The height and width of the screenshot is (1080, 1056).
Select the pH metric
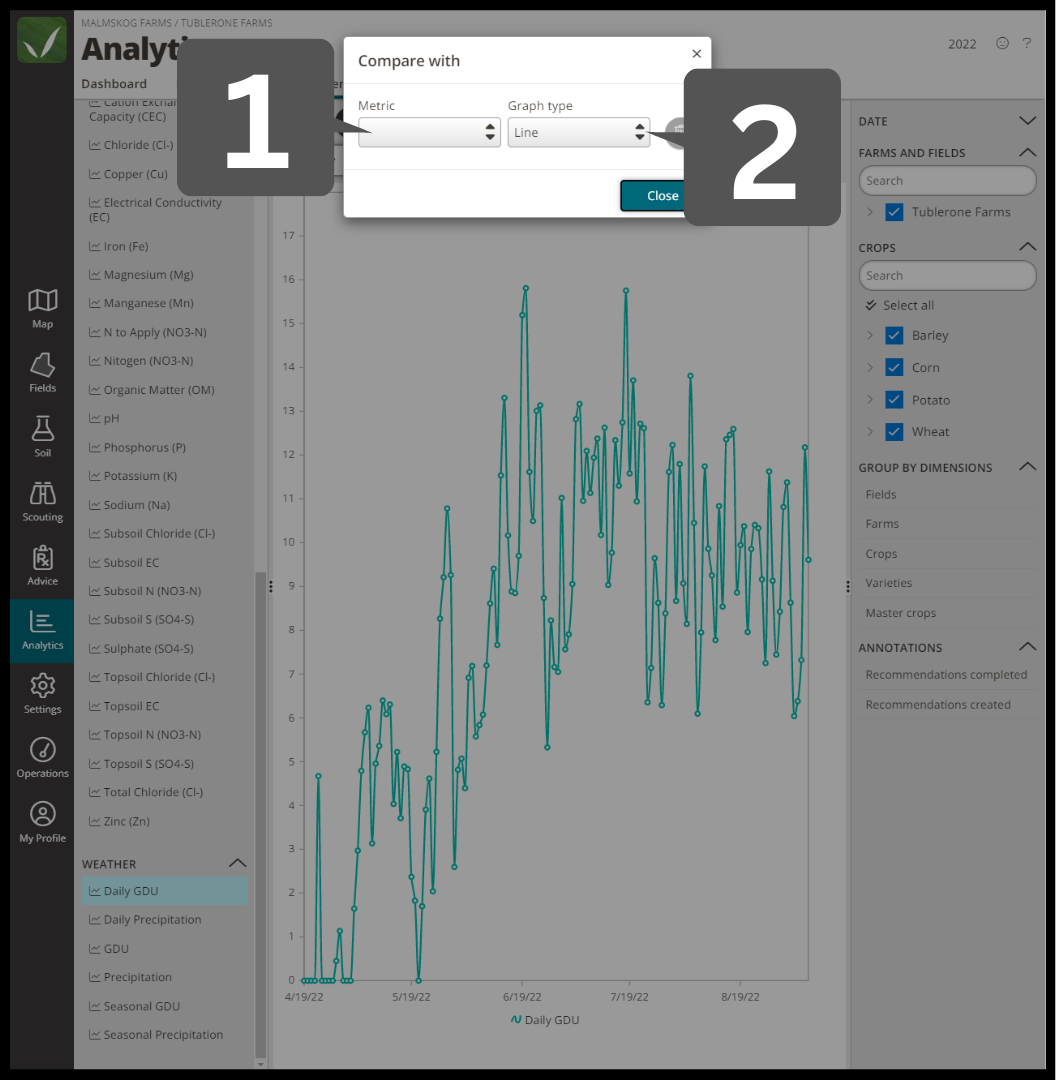click(104, 418)
